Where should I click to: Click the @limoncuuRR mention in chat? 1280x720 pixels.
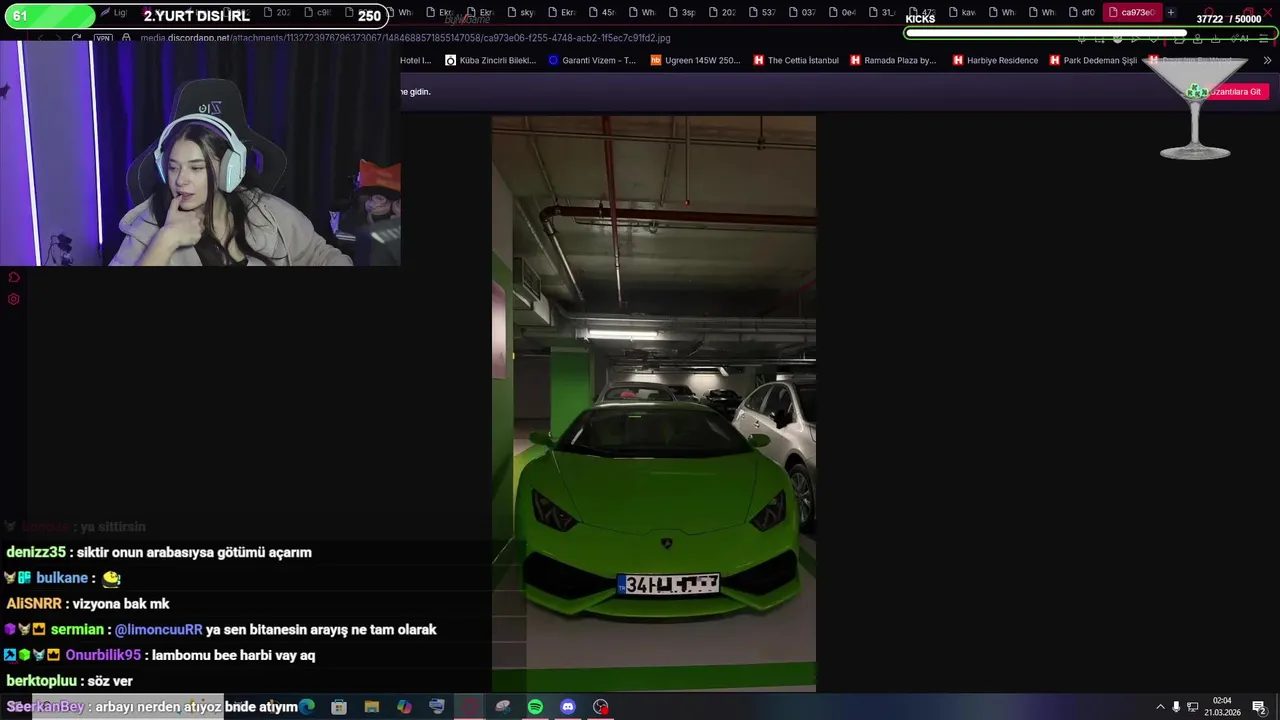[159, 630]
